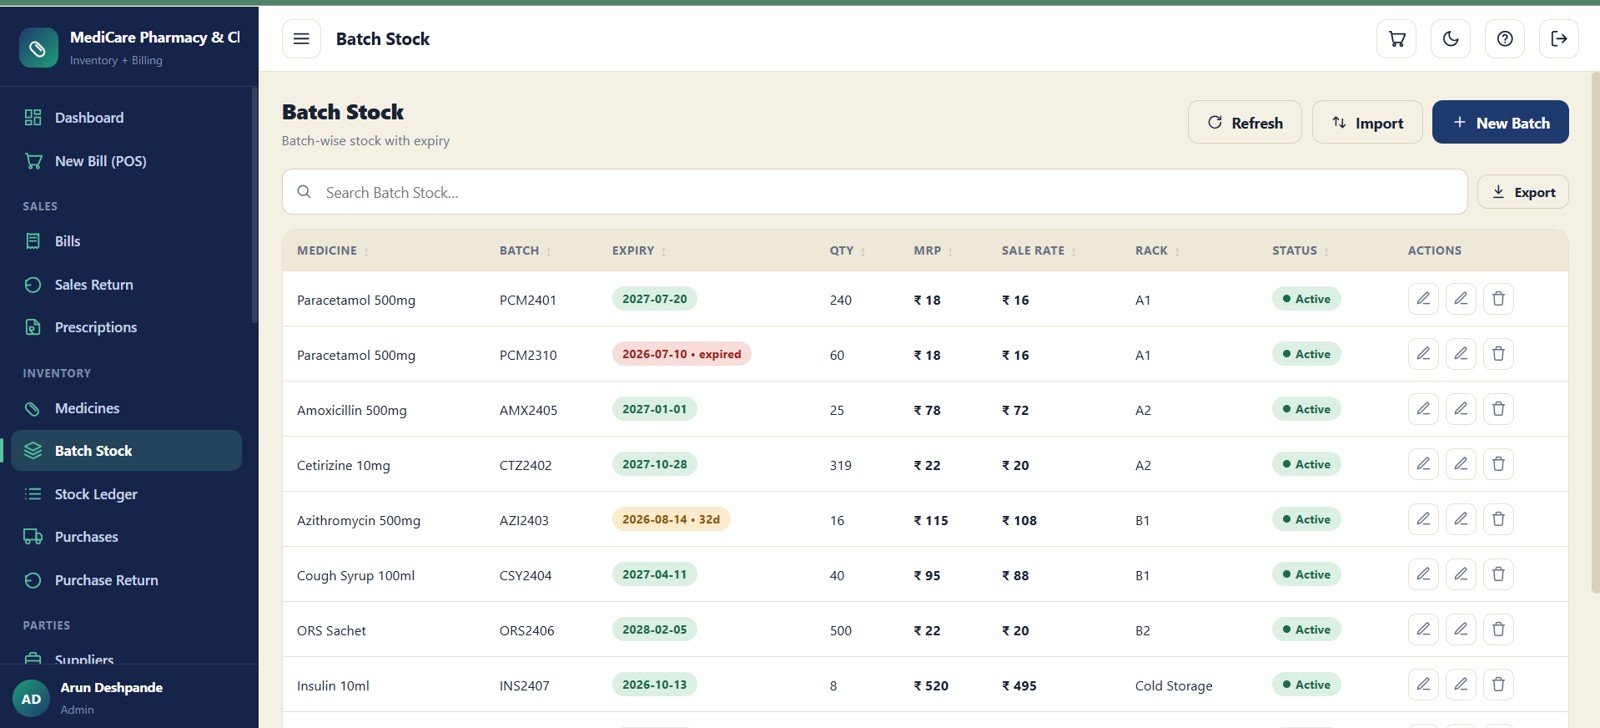
Task: Open Dashboard from the sidebar
Action: [126, 117]
